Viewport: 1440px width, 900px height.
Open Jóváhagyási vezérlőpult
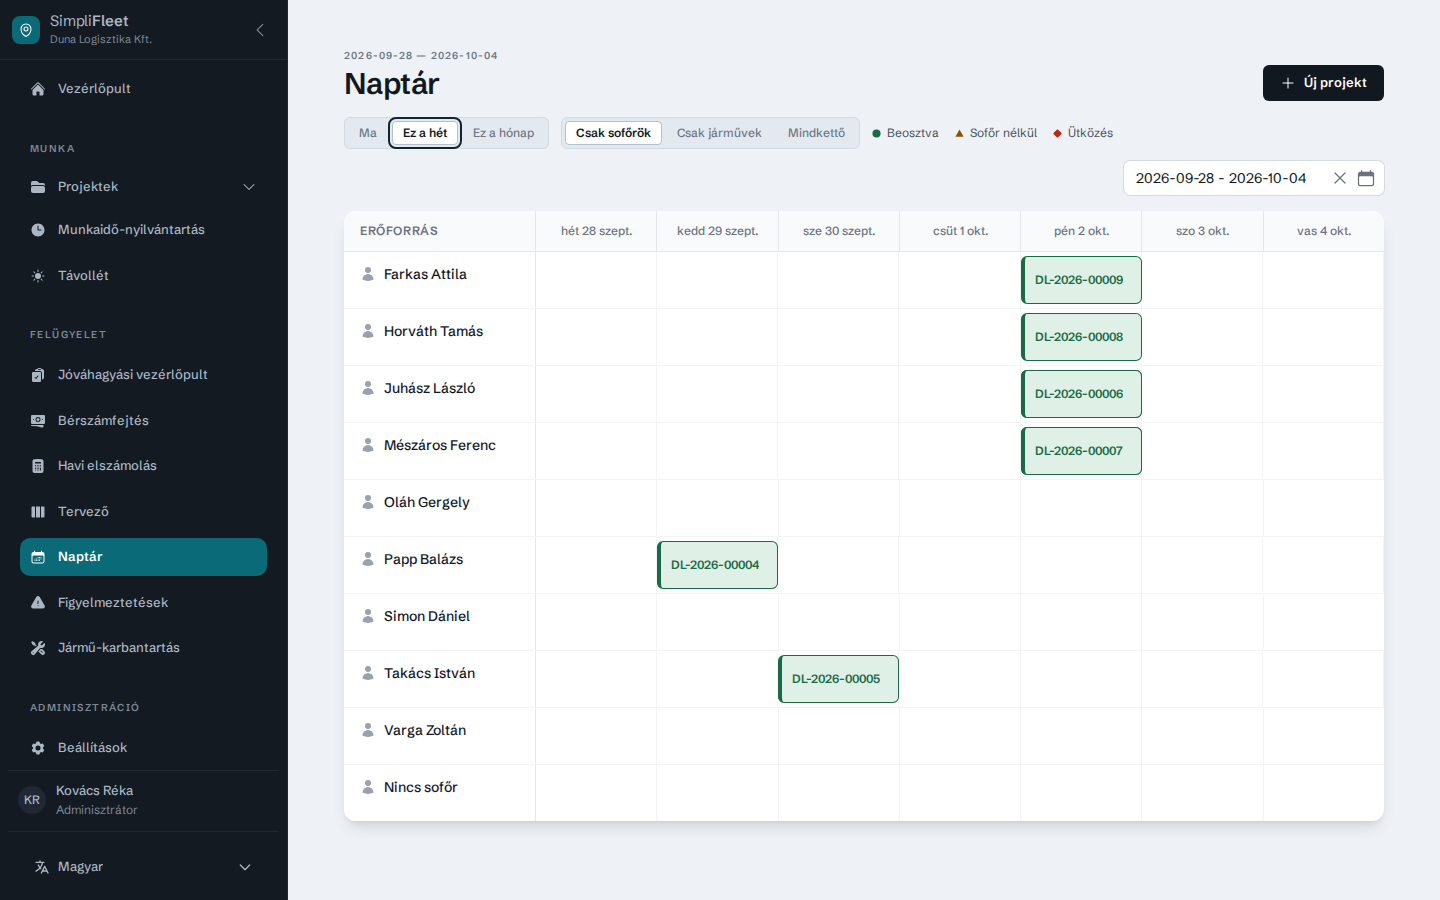tap(143, 375)
